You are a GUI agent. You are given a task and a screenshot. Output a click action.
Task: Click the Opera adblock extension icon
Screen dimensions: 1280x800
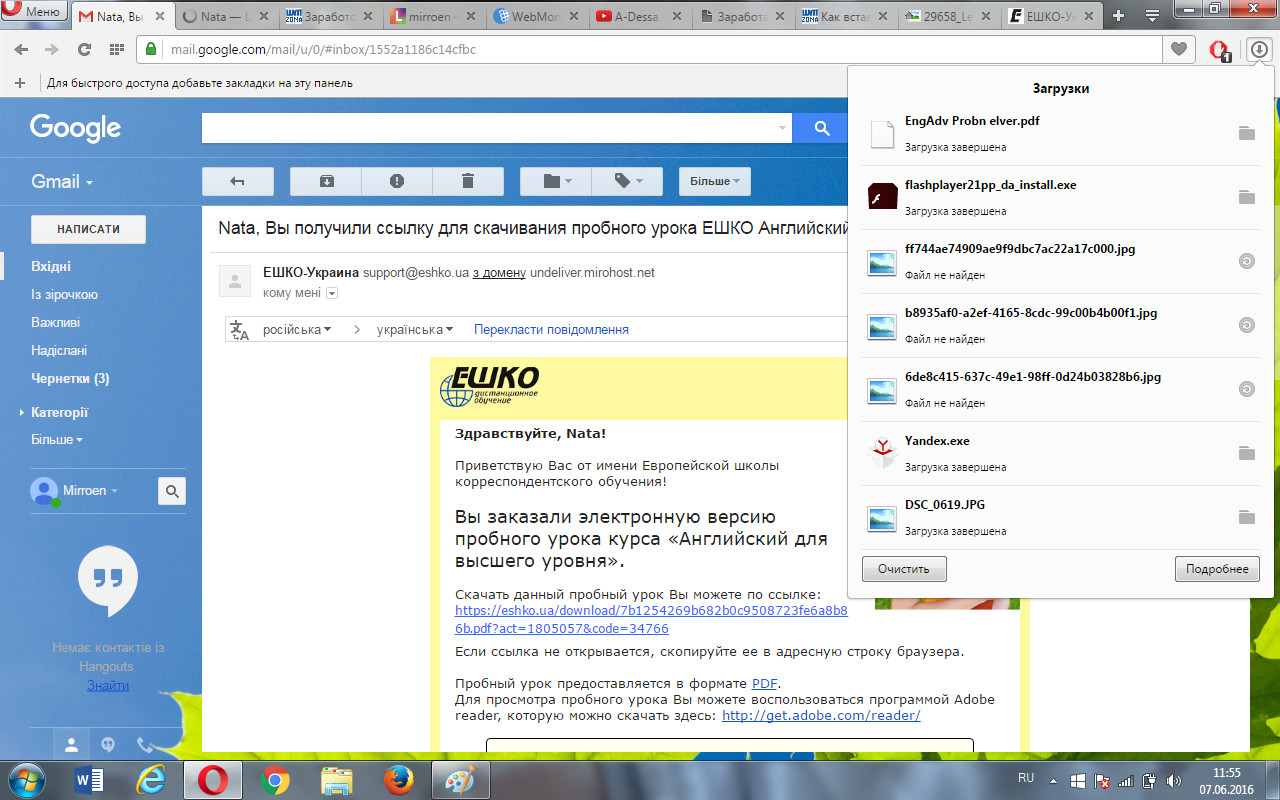1219,50
